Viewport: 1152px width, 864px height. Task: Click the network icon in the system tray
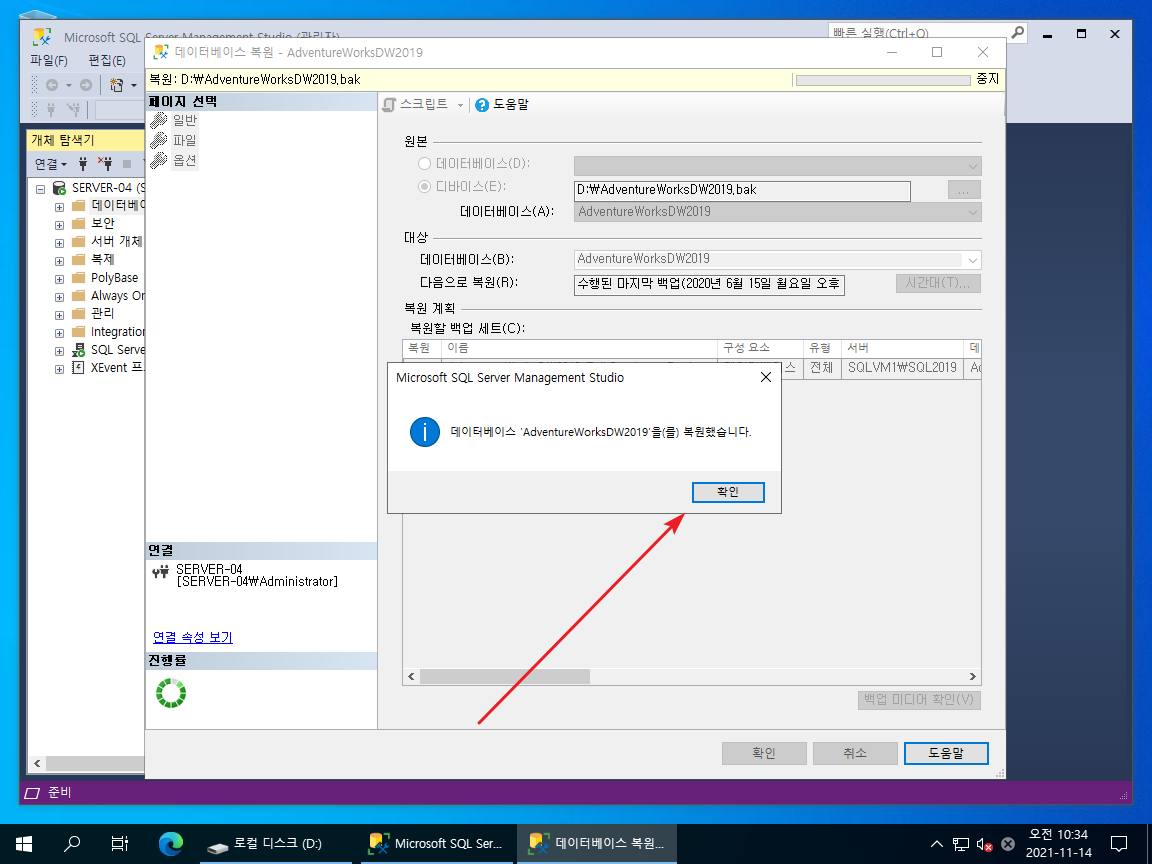pos(960,844)
